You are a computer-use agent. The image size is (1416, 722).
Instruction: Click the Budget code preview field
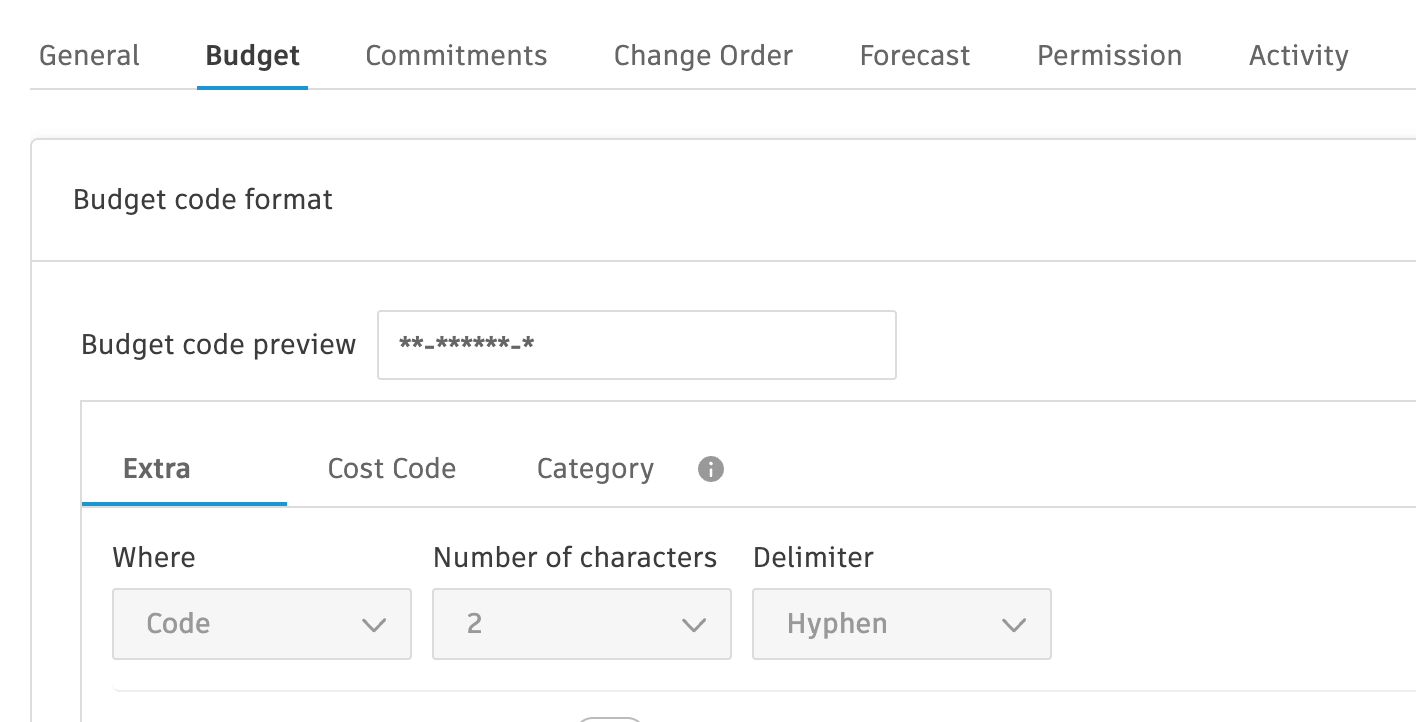click(636, 345)
